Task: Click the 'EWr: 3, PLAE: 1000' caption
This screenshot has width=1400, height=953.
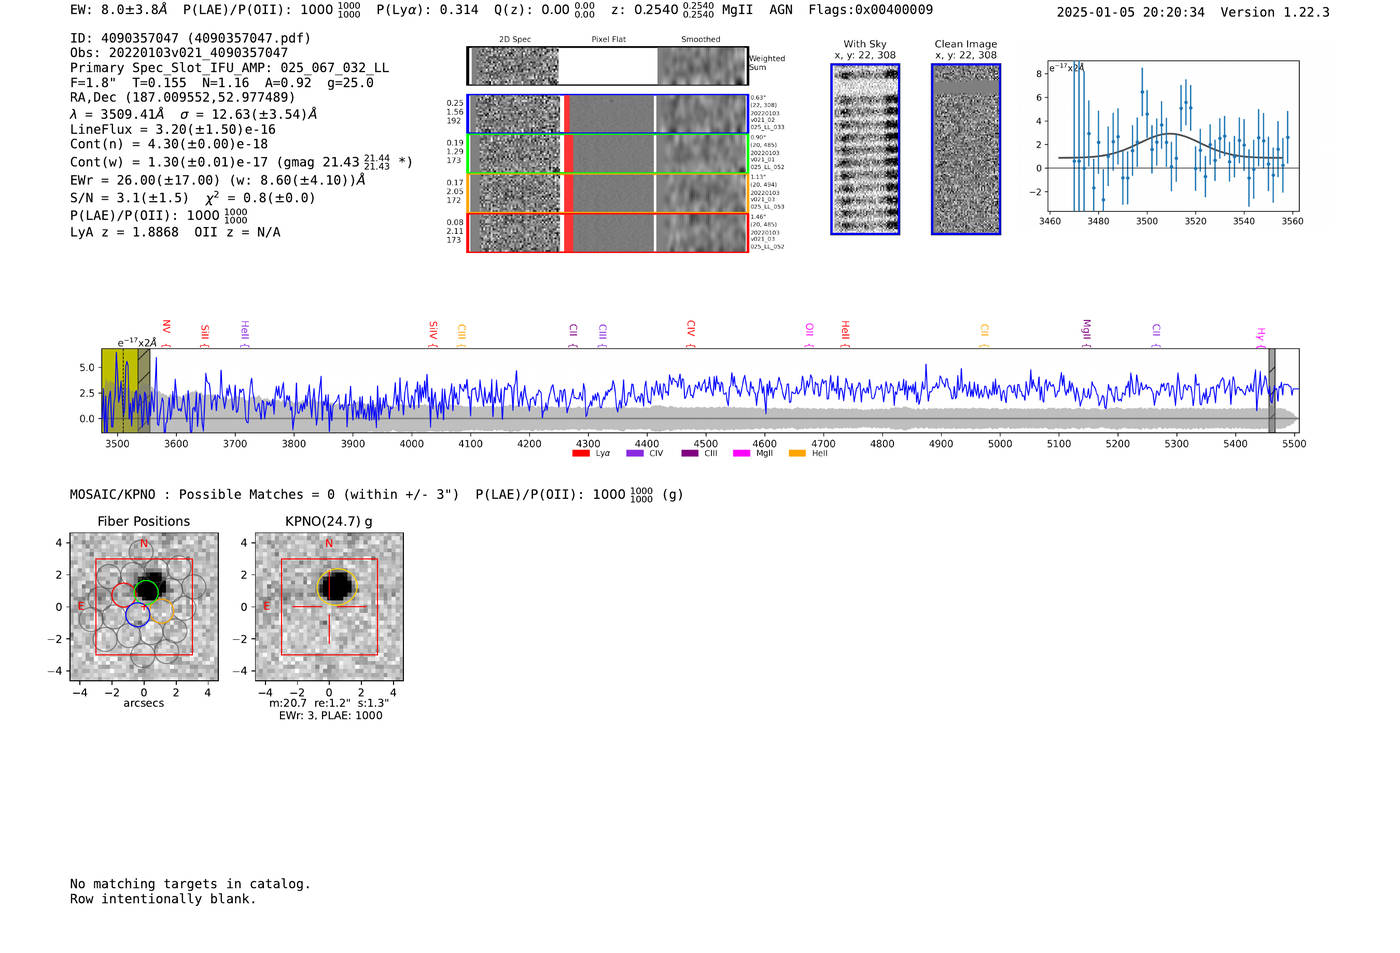Action: coord(330,715)
